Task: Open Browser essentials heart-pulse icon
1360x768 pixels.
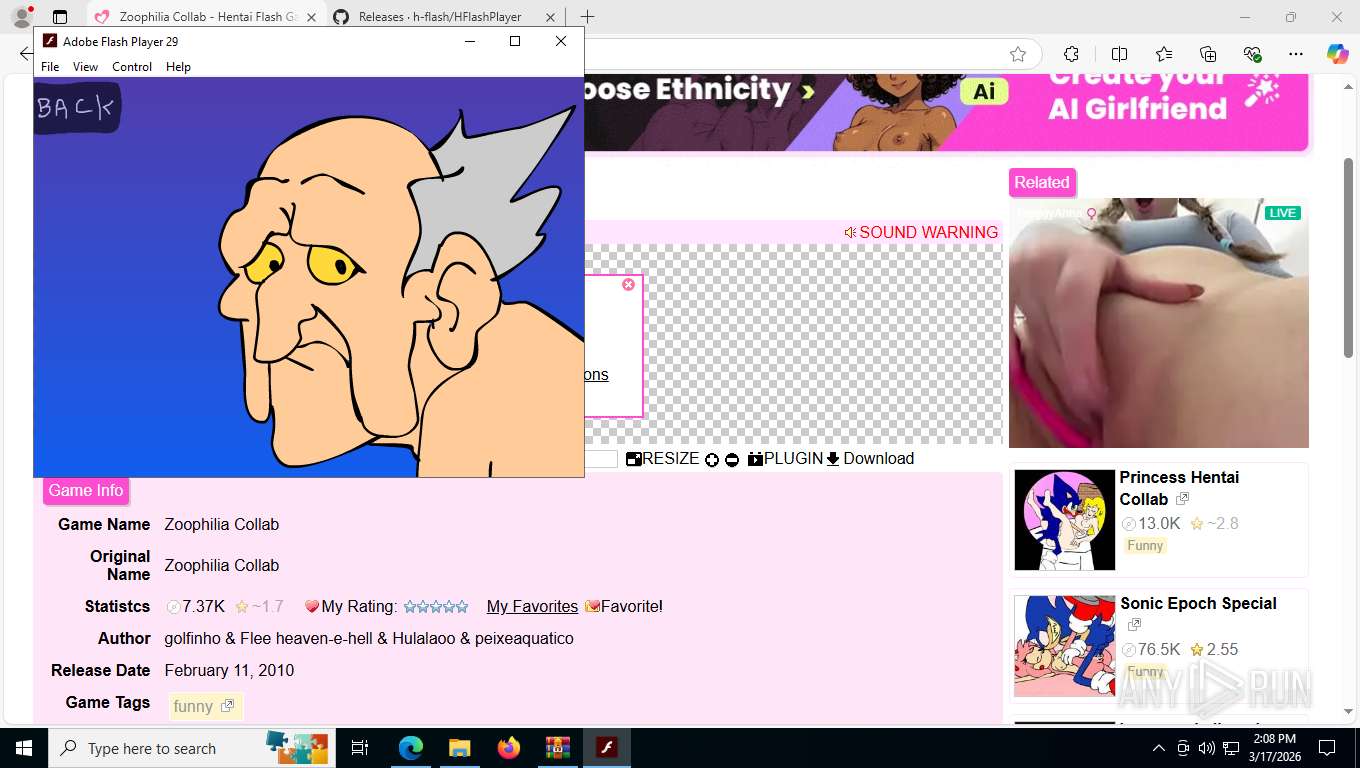Action: (1252, 54)
